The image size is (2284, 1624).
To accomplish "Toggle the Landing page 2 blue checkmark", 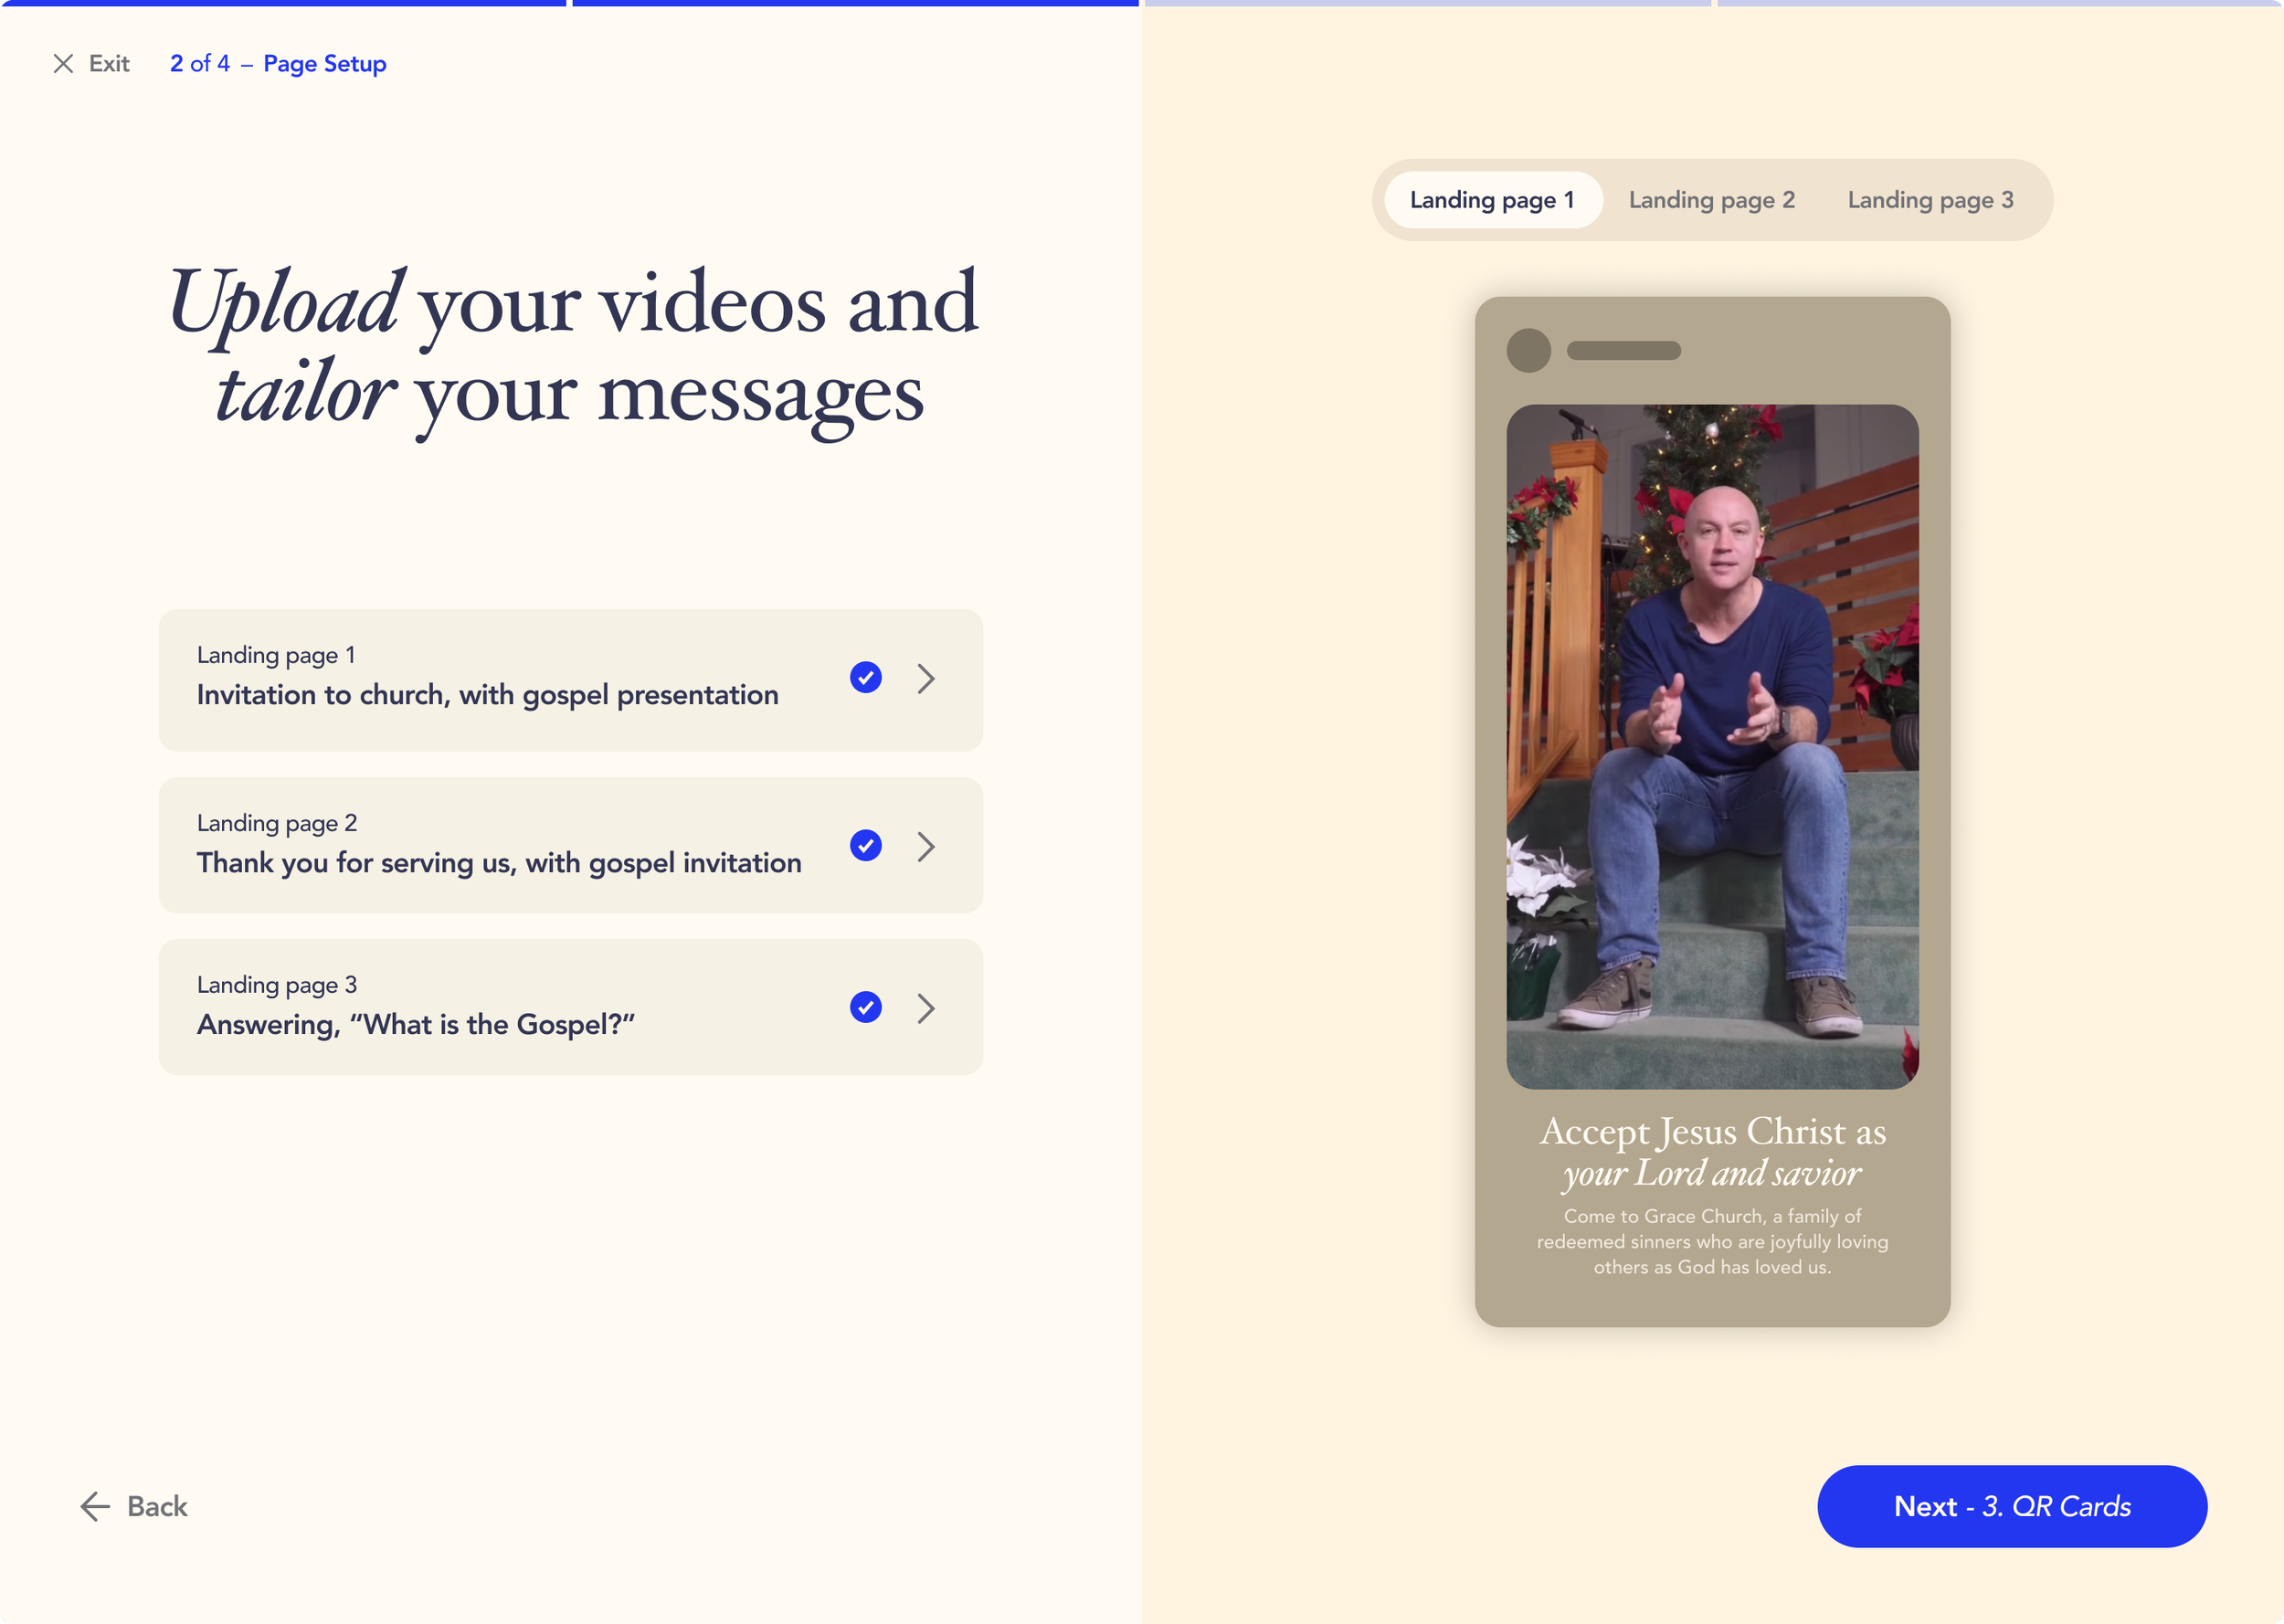I will click(x=865, y=846).
